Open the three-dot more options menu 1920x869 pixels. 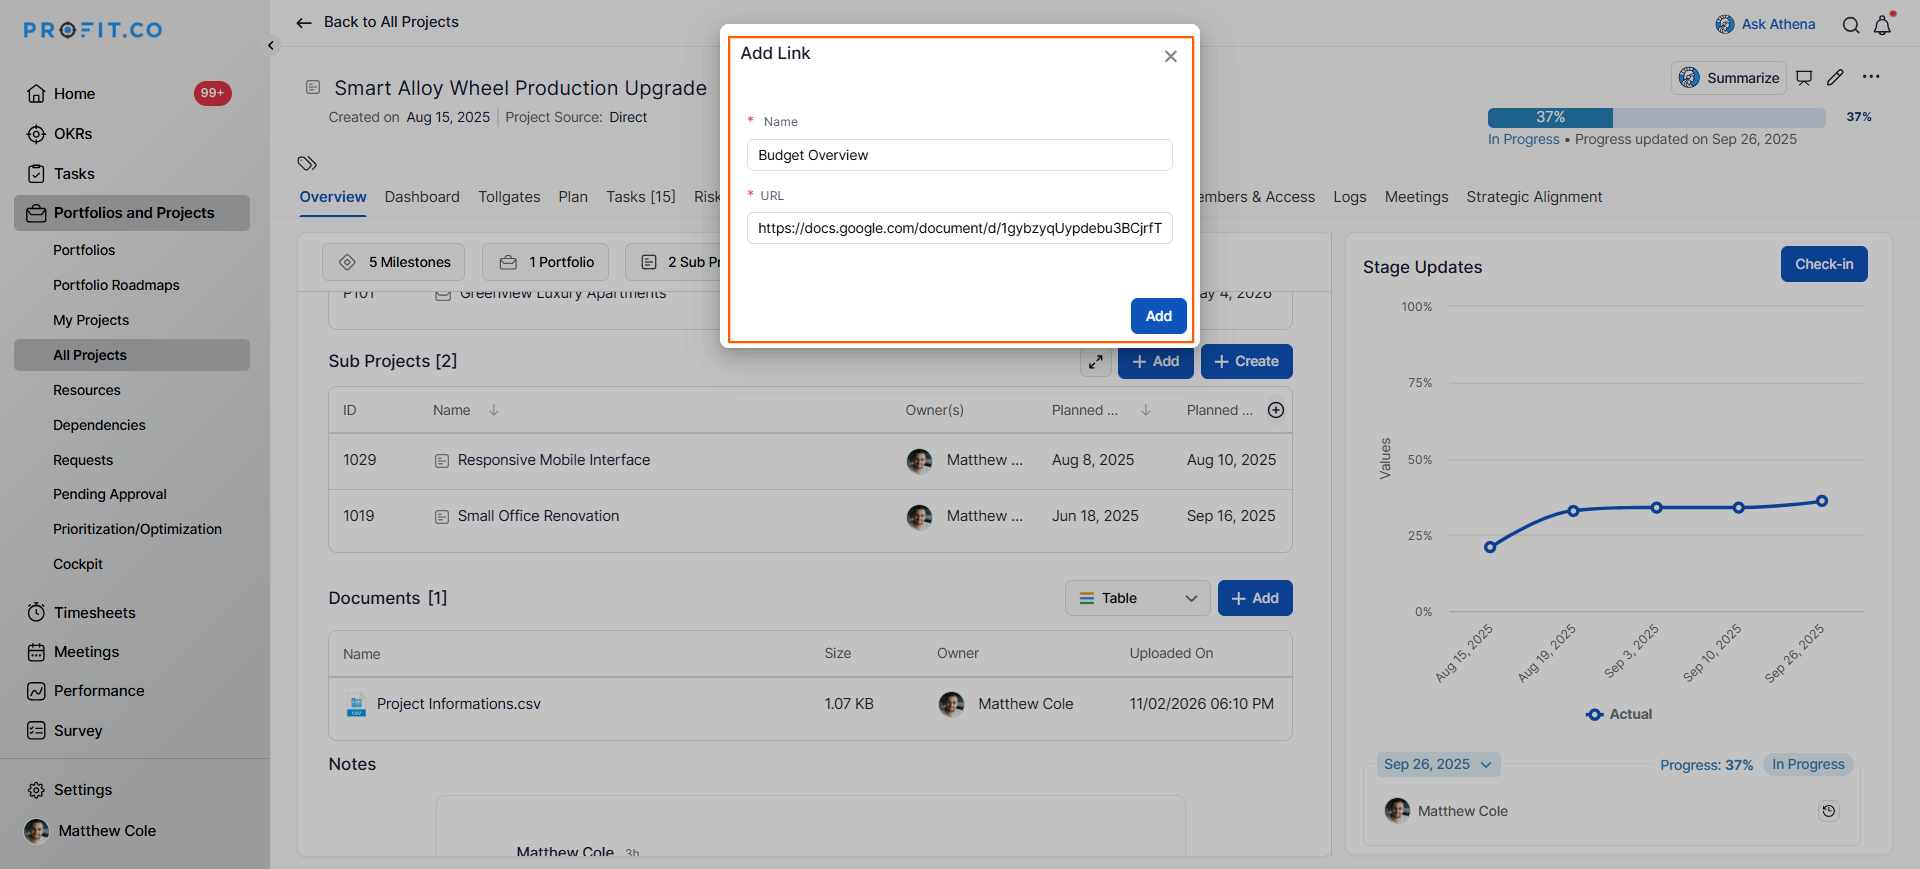[1871, 77]
